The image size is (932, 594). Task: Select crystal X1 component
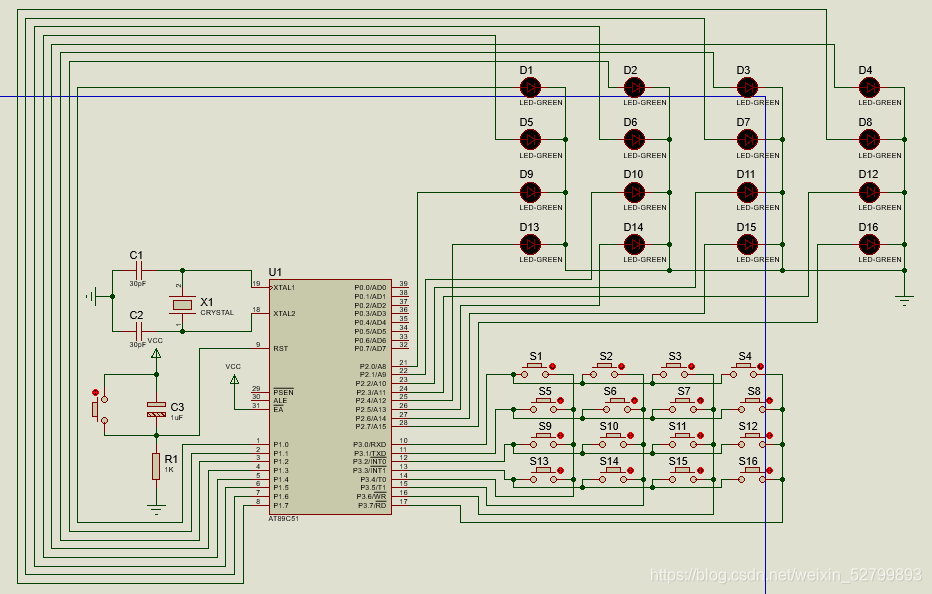(x=182, y=305)
